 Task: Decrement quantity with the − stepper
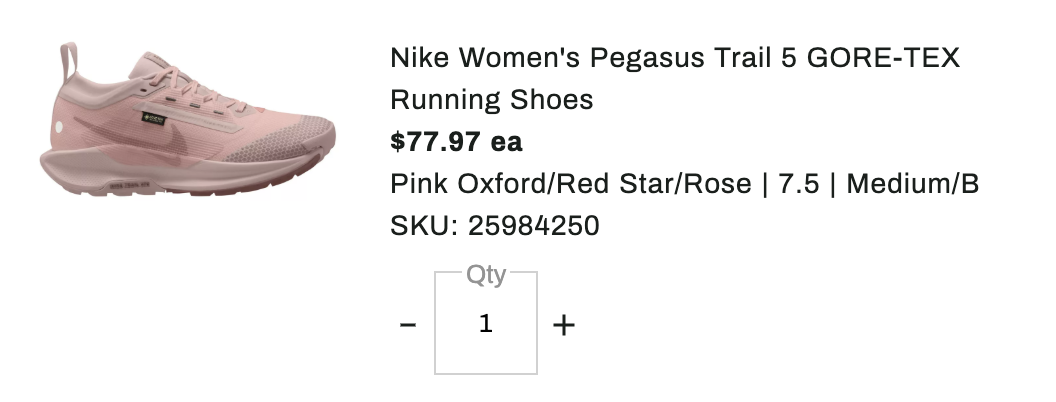click(408, 325)
